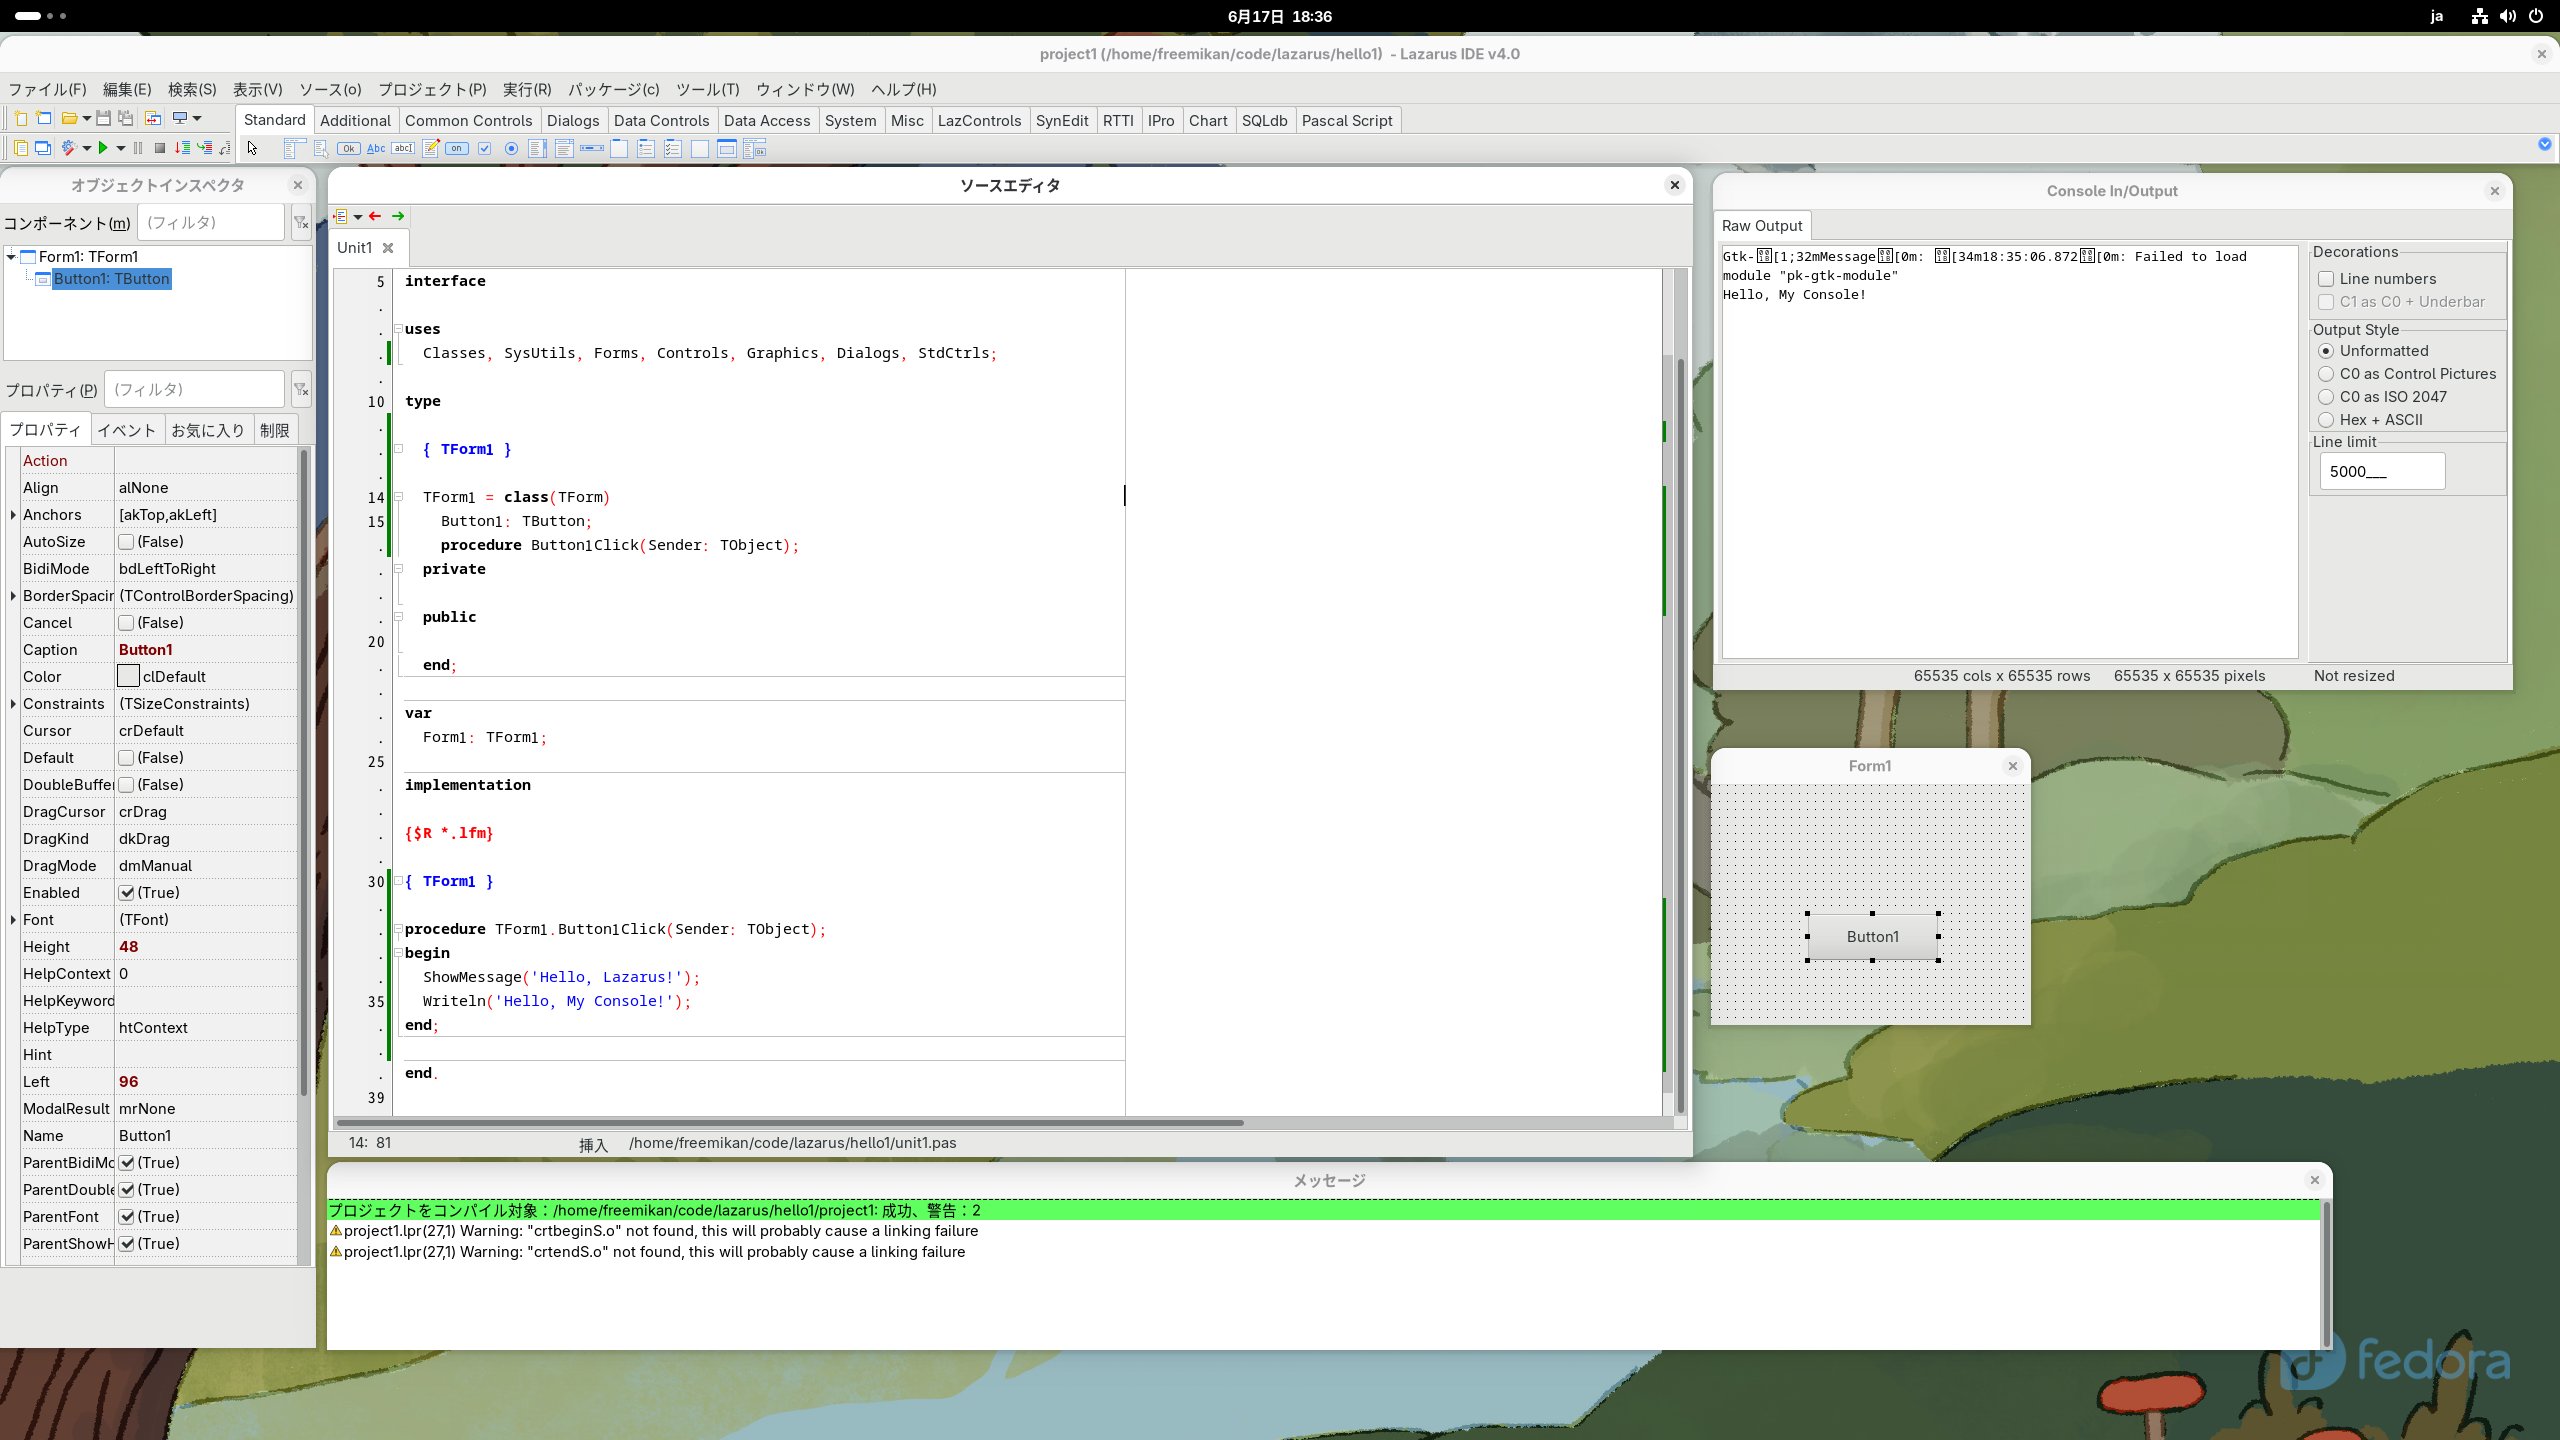The height and width of the screenshot is (1440, 2560).
Task: Click the Line limit input field
Action: (x=2381, y=472)
